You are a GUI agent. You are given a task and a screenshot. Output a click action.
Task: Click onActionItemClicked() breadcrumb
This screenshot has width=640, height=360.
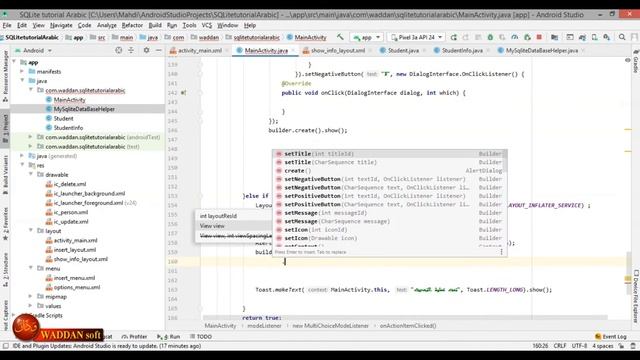(x=408, y=326)
